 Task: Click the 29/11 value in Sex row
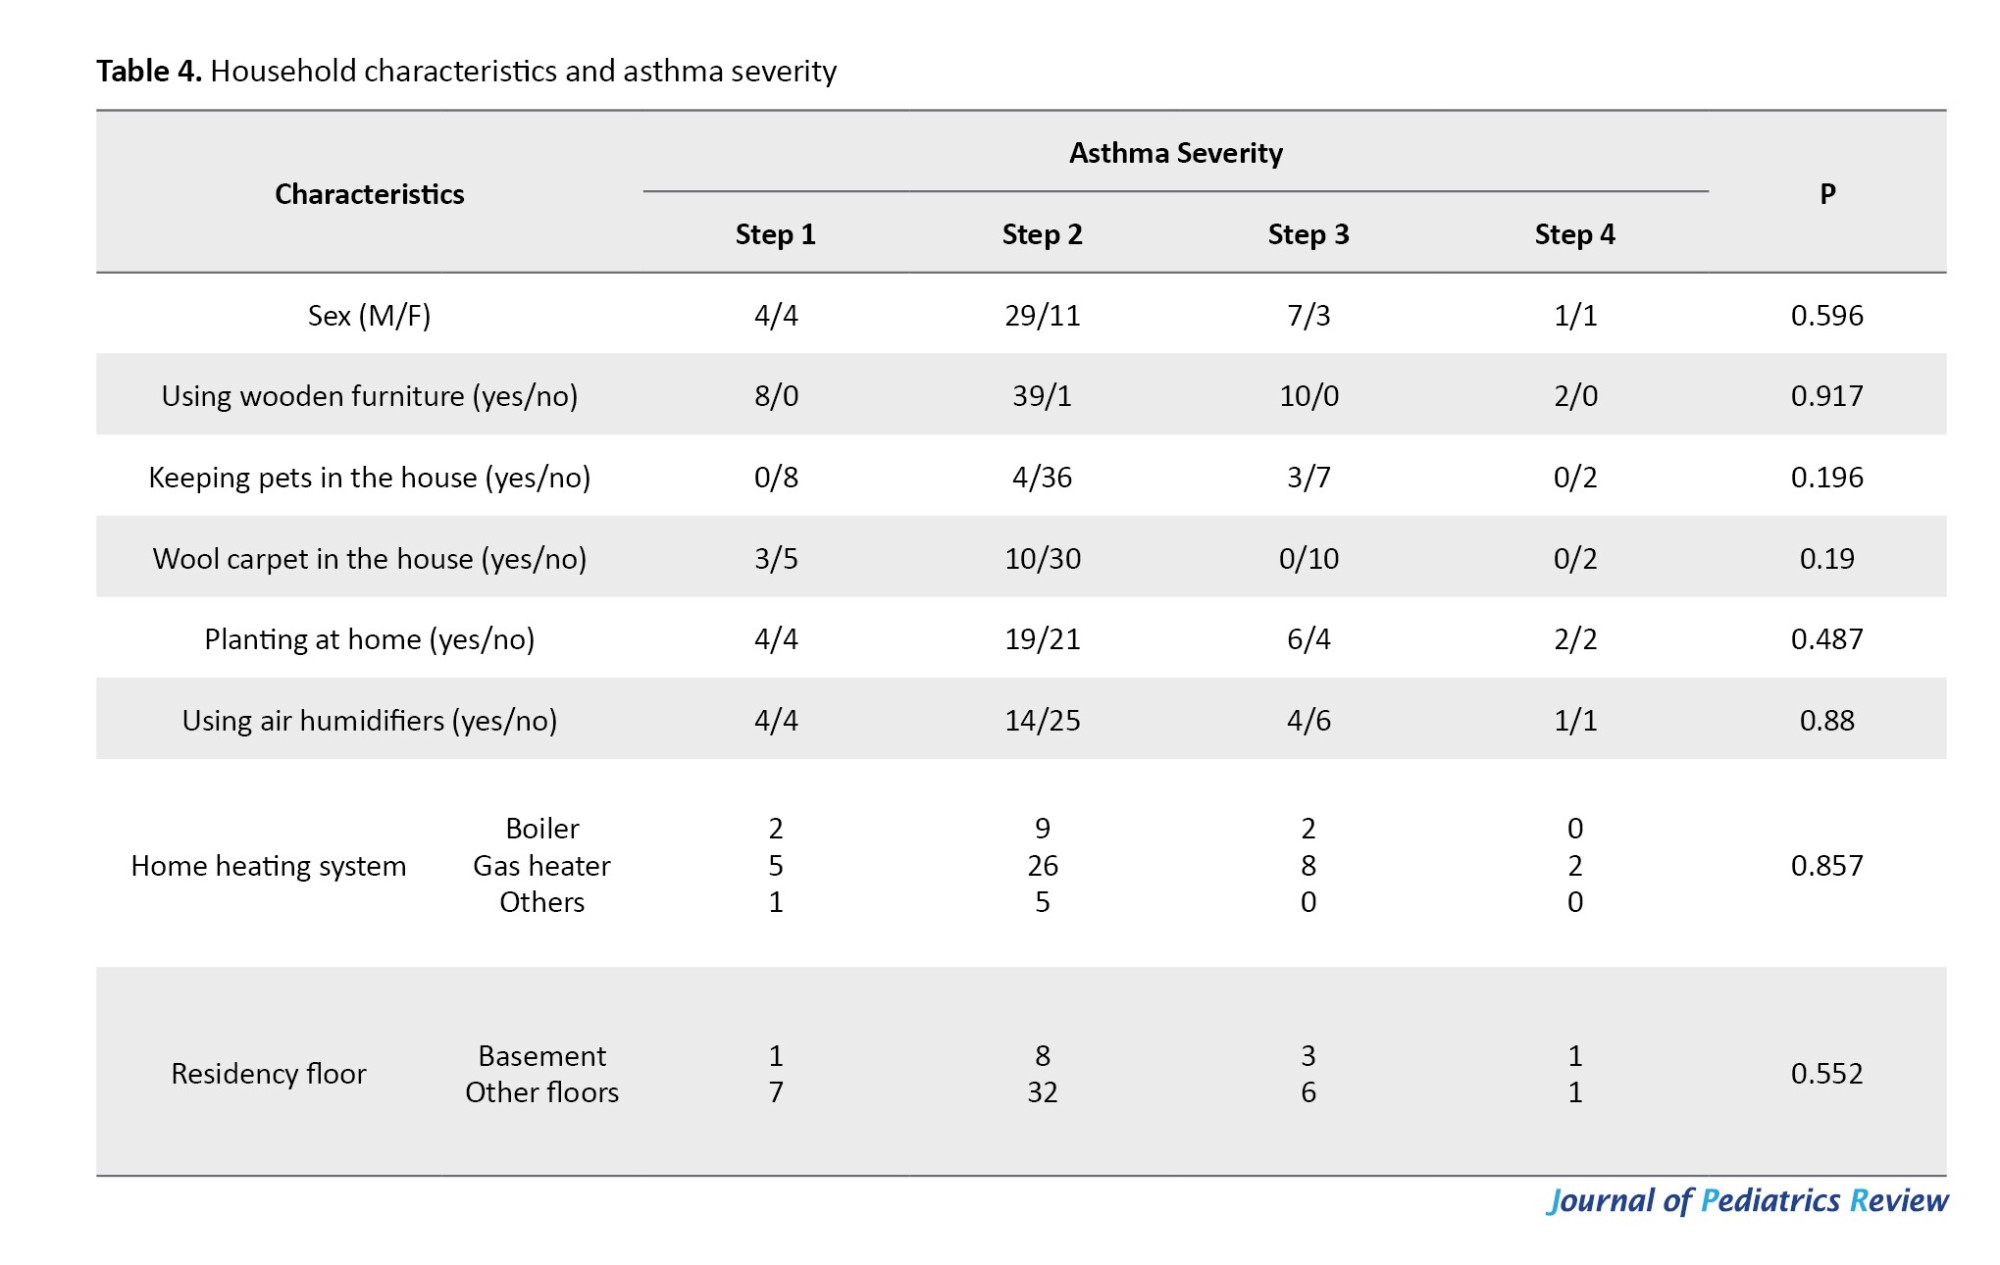coord(1042,316)
